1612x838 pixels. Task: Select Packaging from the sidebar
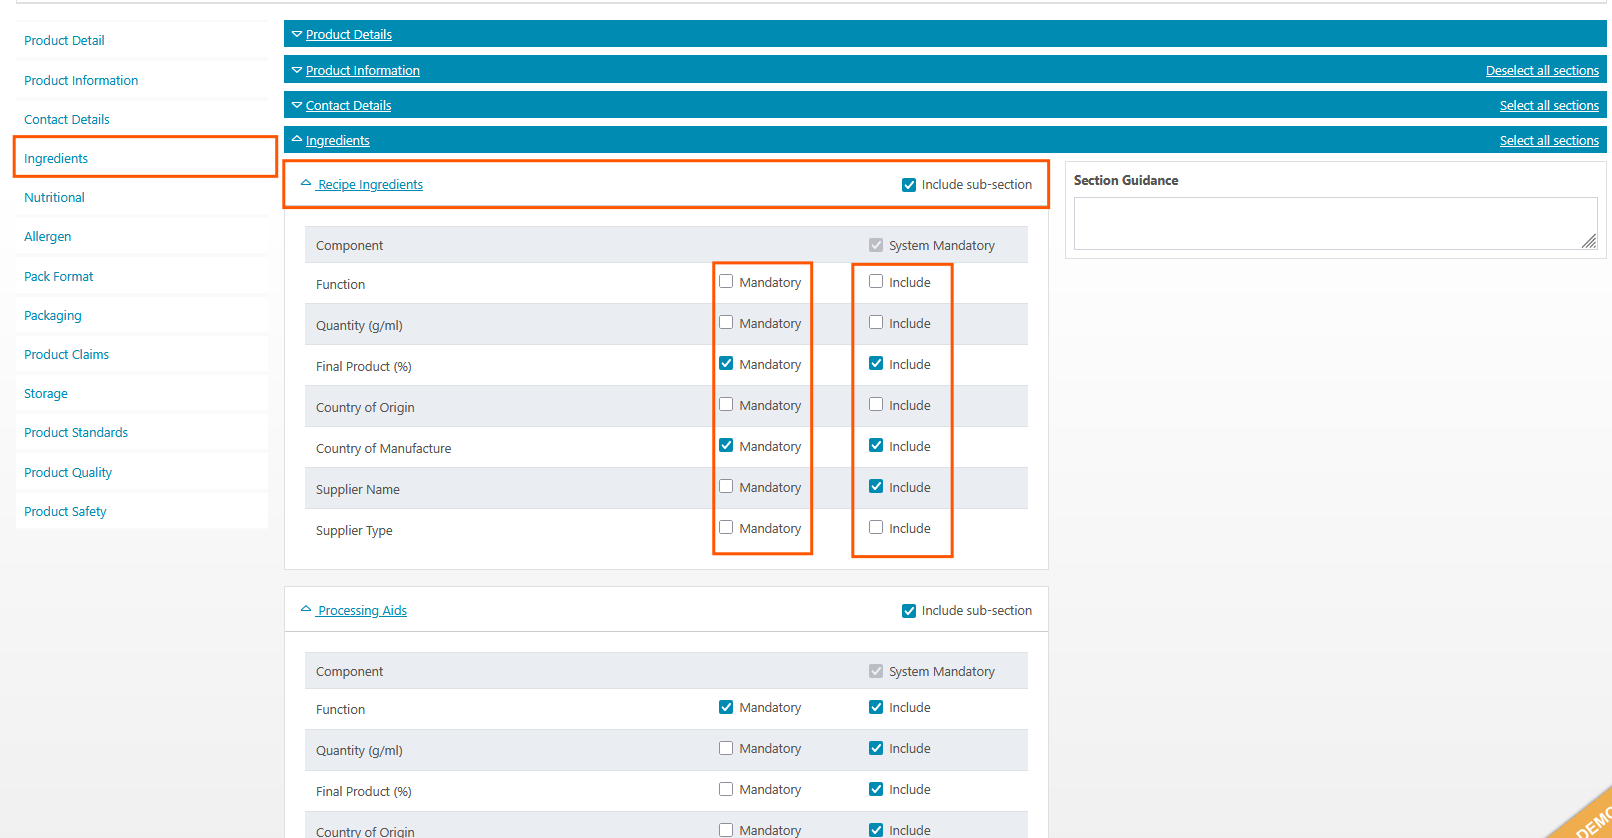[53, 316]
